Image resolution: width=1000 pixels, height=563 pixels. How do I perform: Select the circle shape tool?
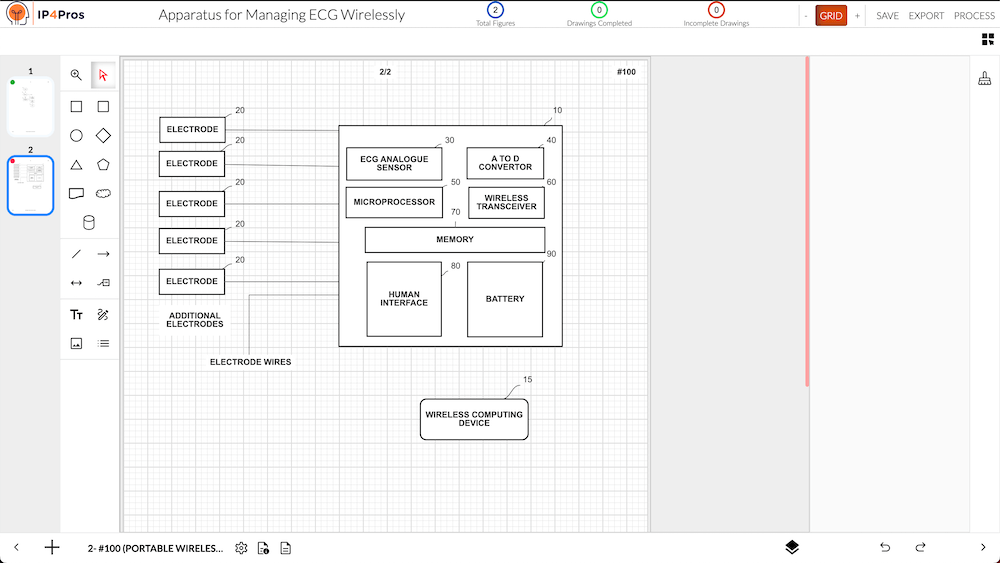click(x=76, y=135)
